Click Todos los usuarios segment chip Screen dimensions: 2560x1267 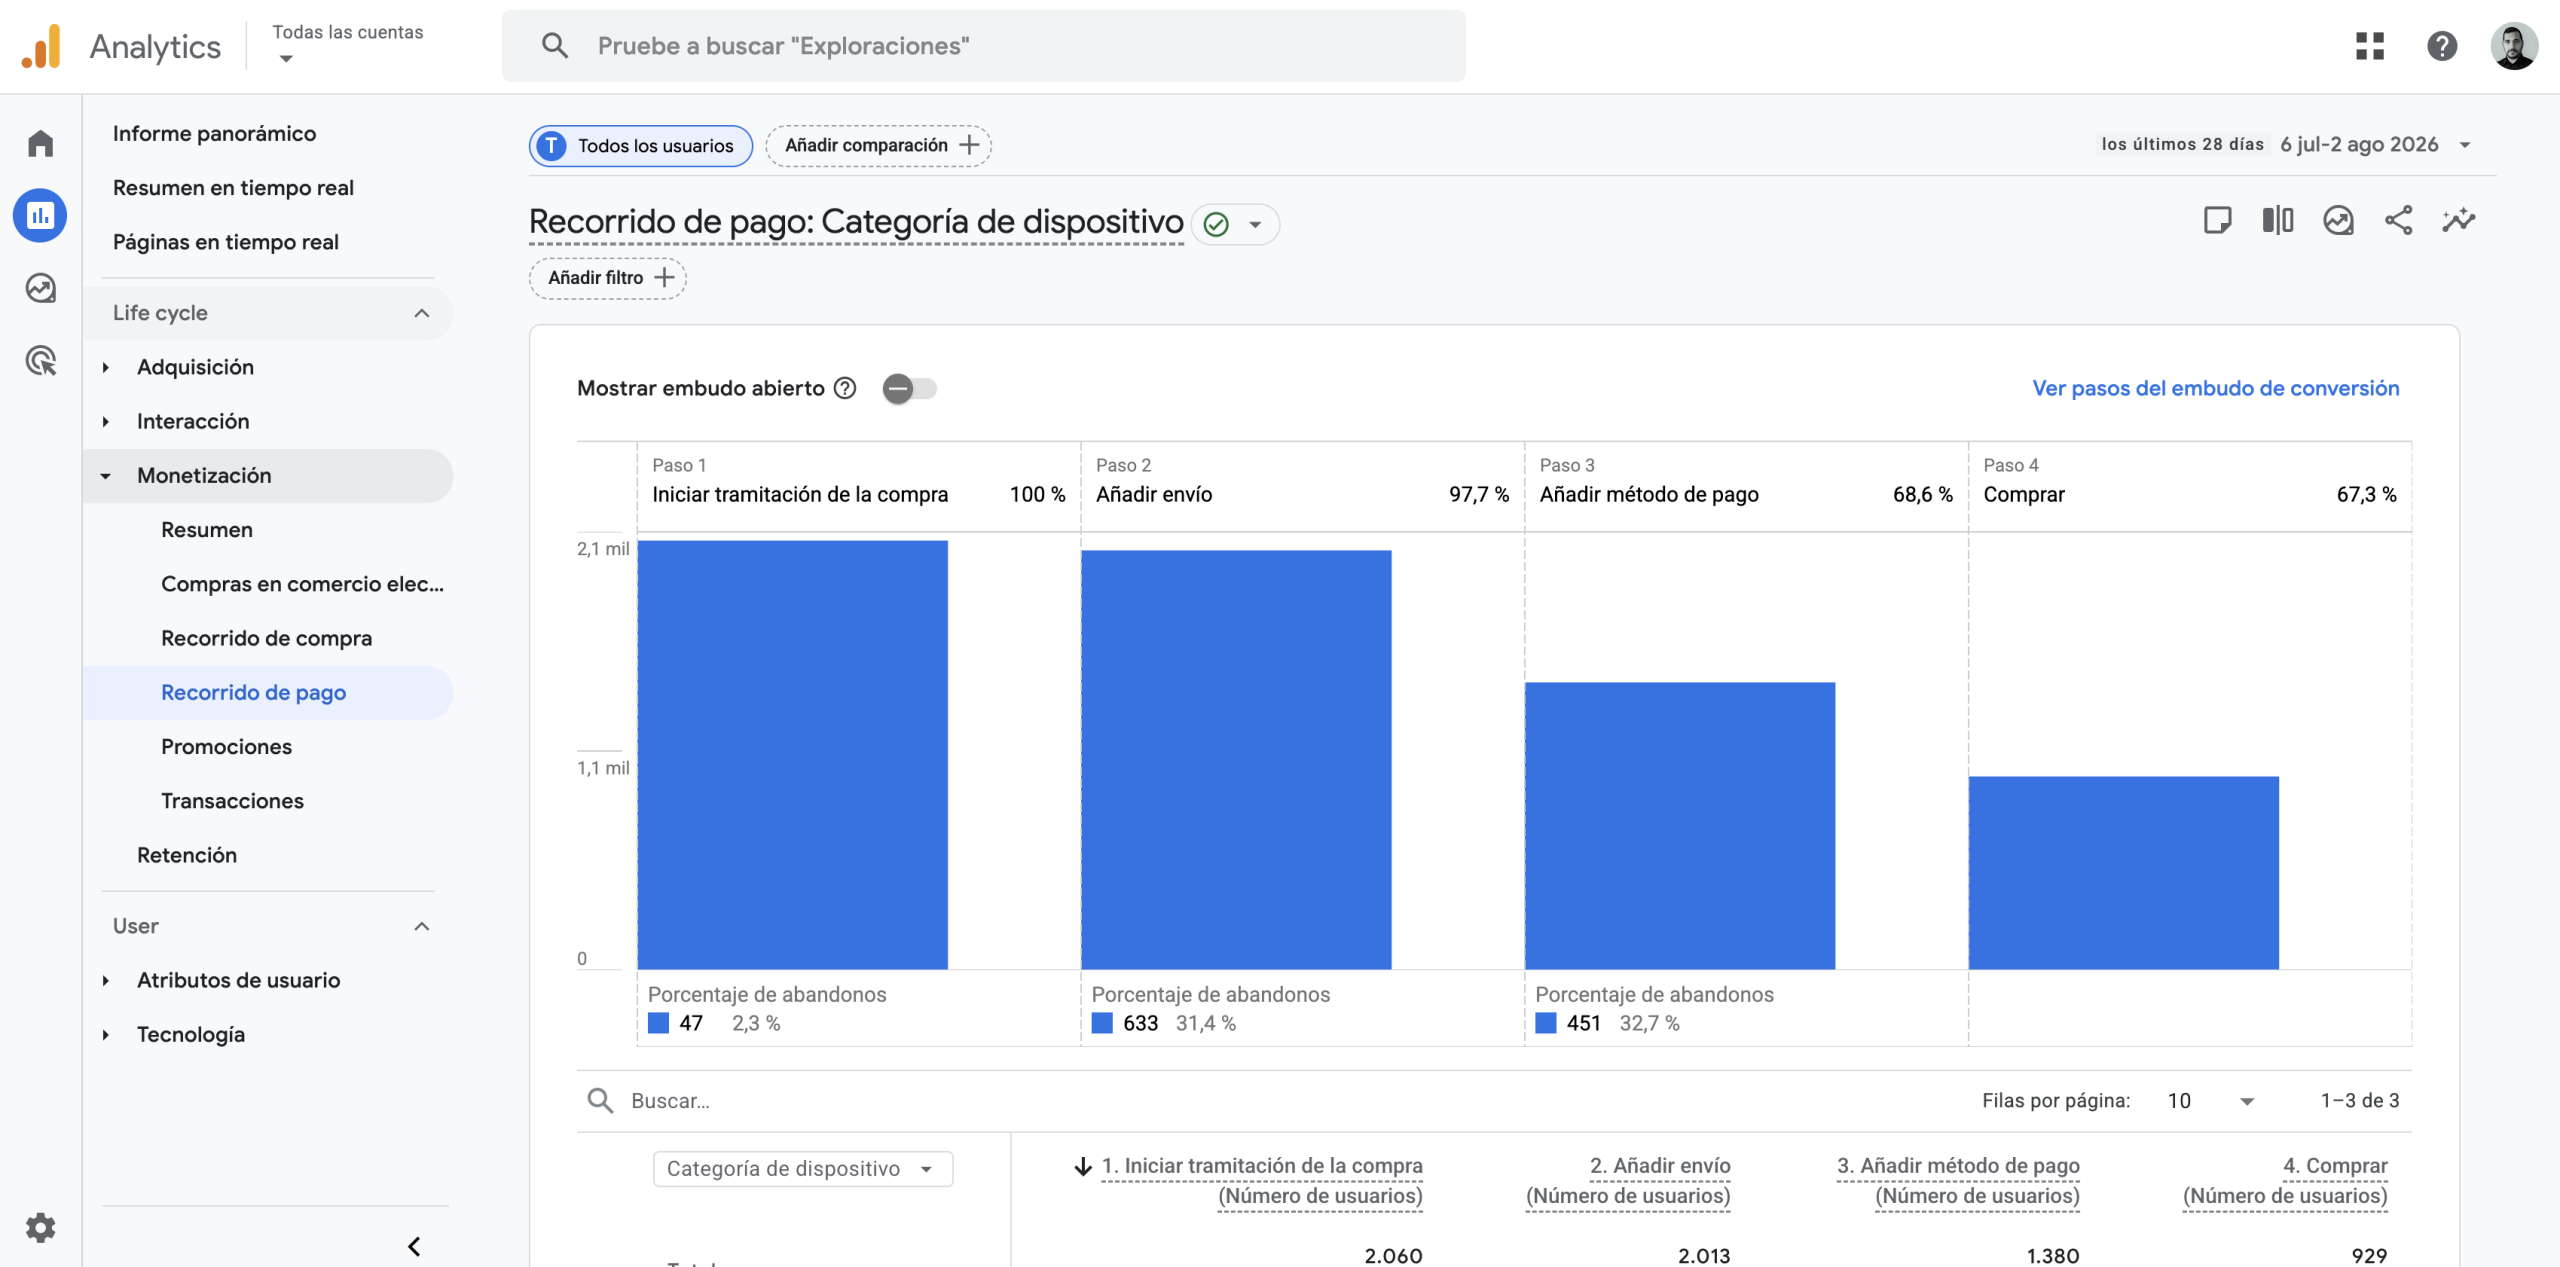[640, 145]
